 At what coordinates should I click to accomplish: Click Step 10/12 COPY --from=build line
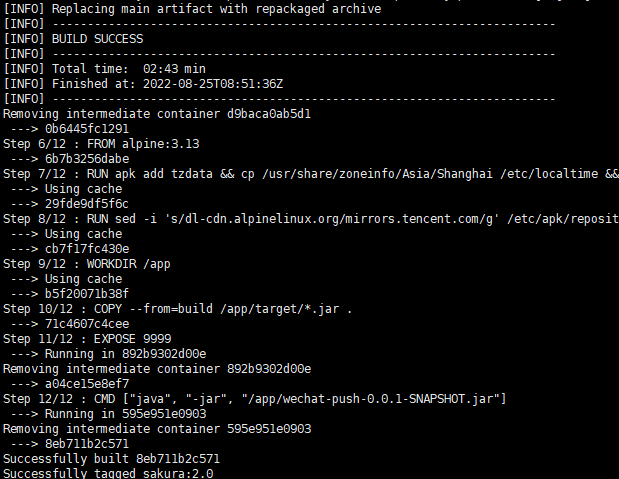[178, 309]
